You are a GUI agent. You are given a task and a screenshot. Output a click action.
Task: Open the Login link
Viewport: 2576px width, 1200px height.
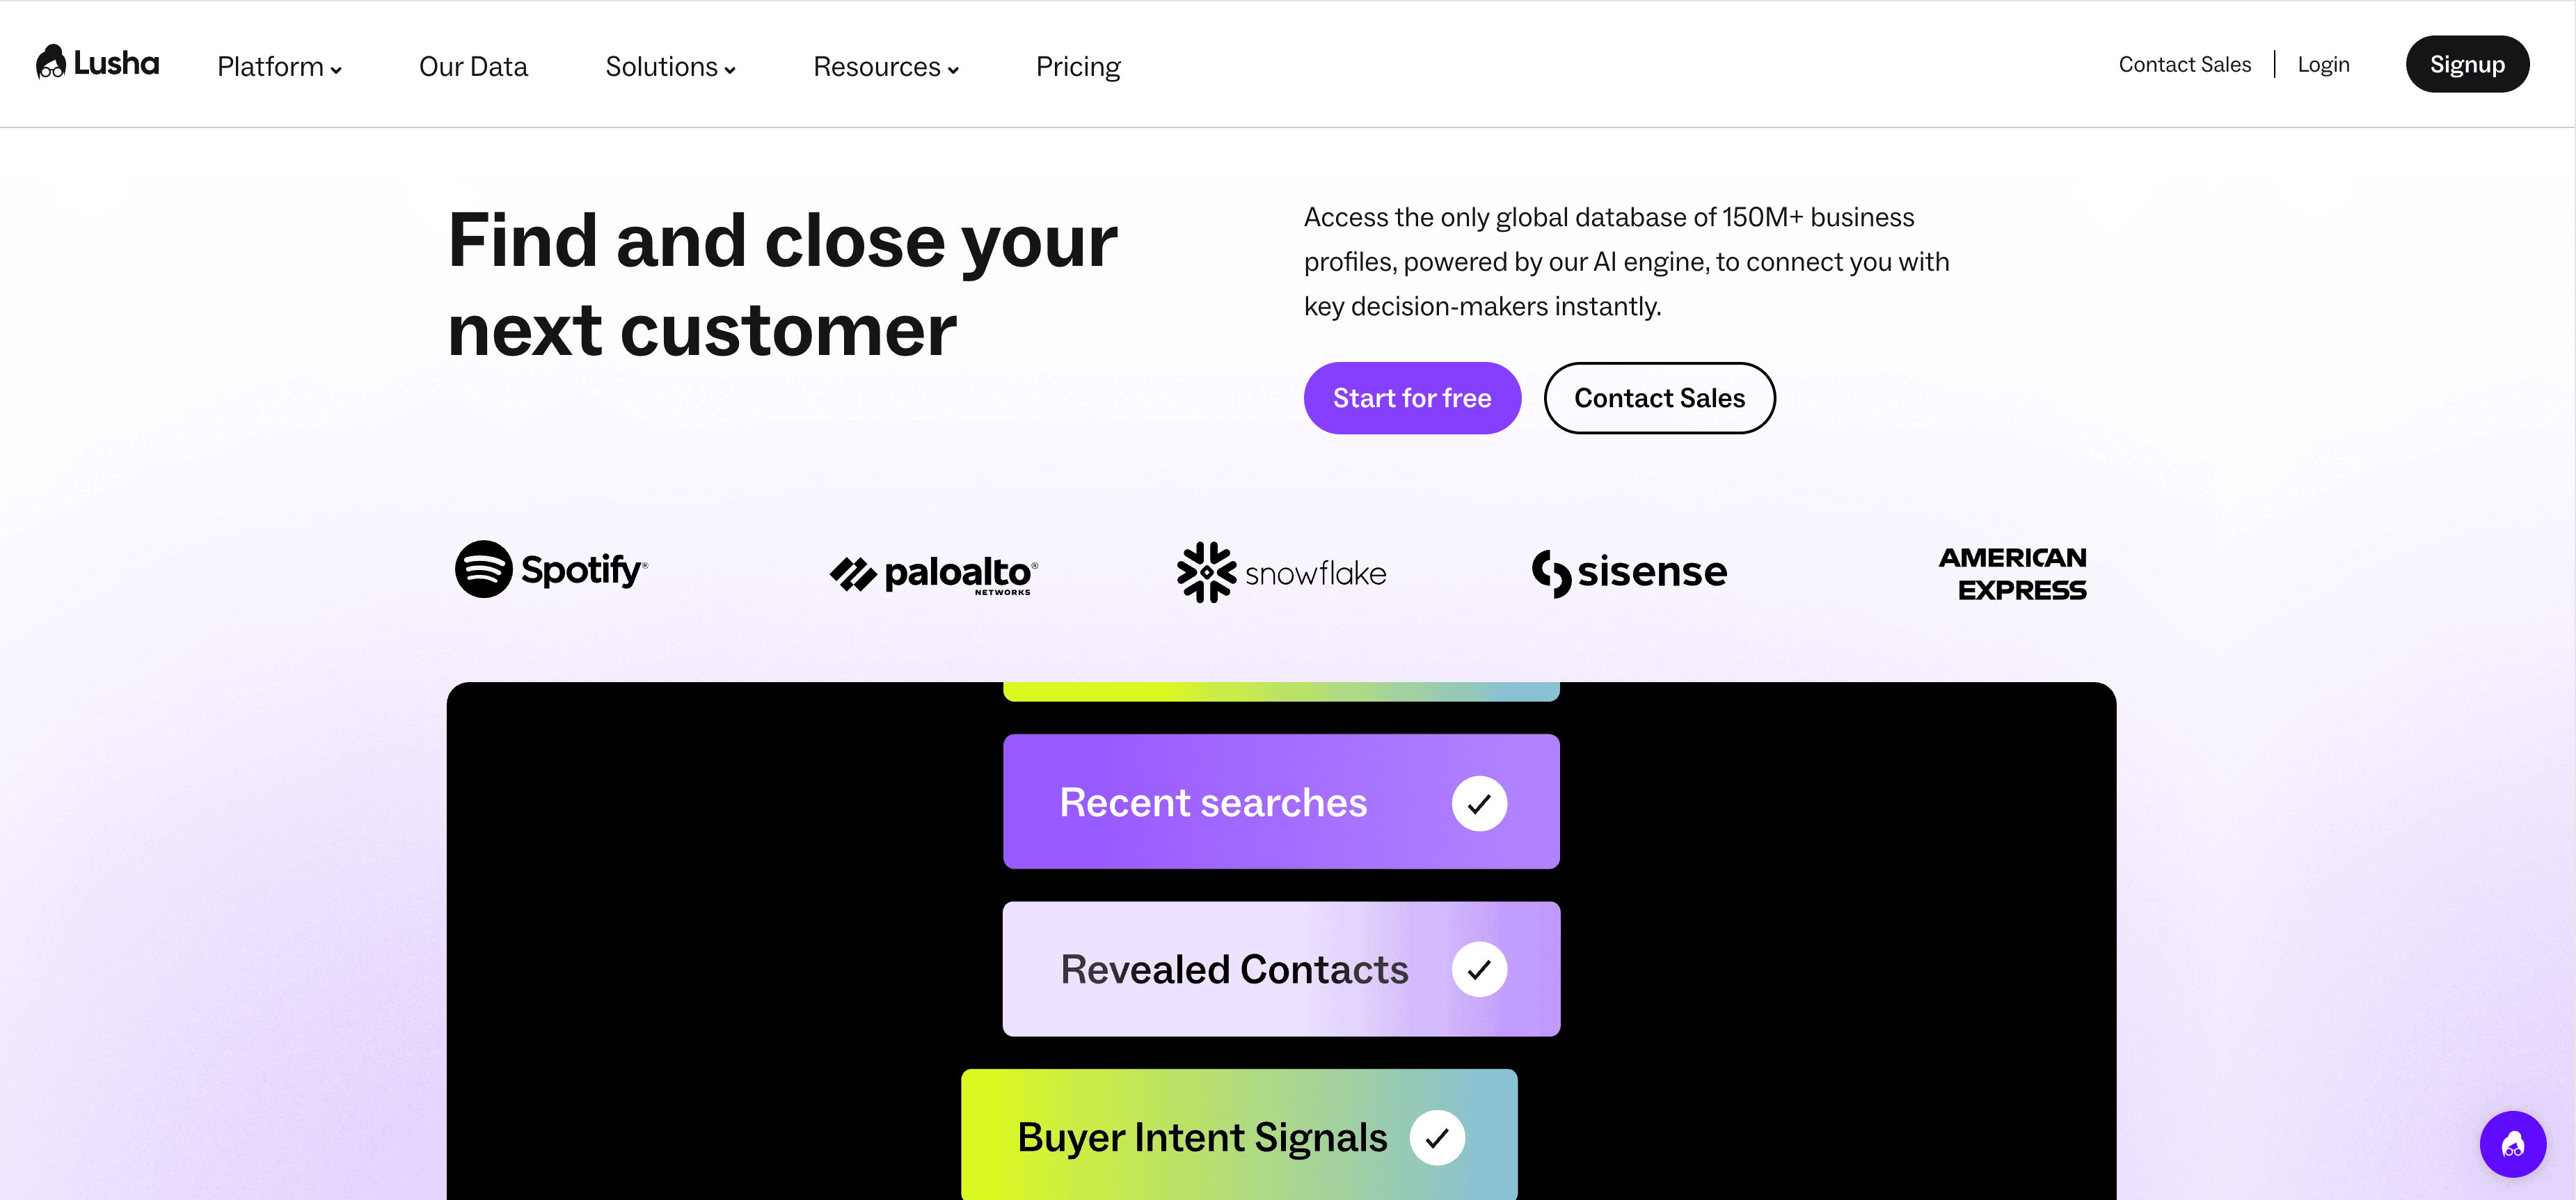point(2322,65)
